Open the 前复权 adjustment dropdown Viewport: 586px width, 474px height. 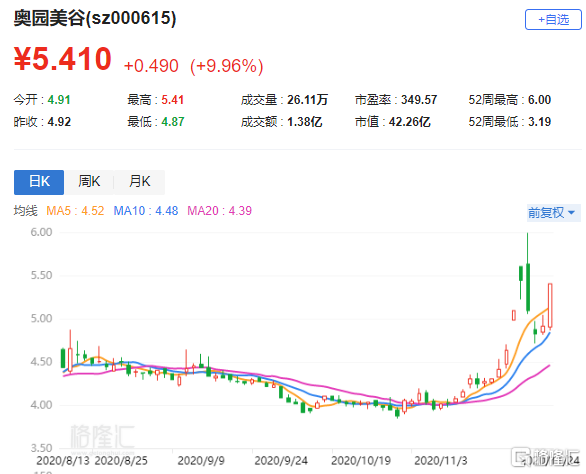pos(553,213)
